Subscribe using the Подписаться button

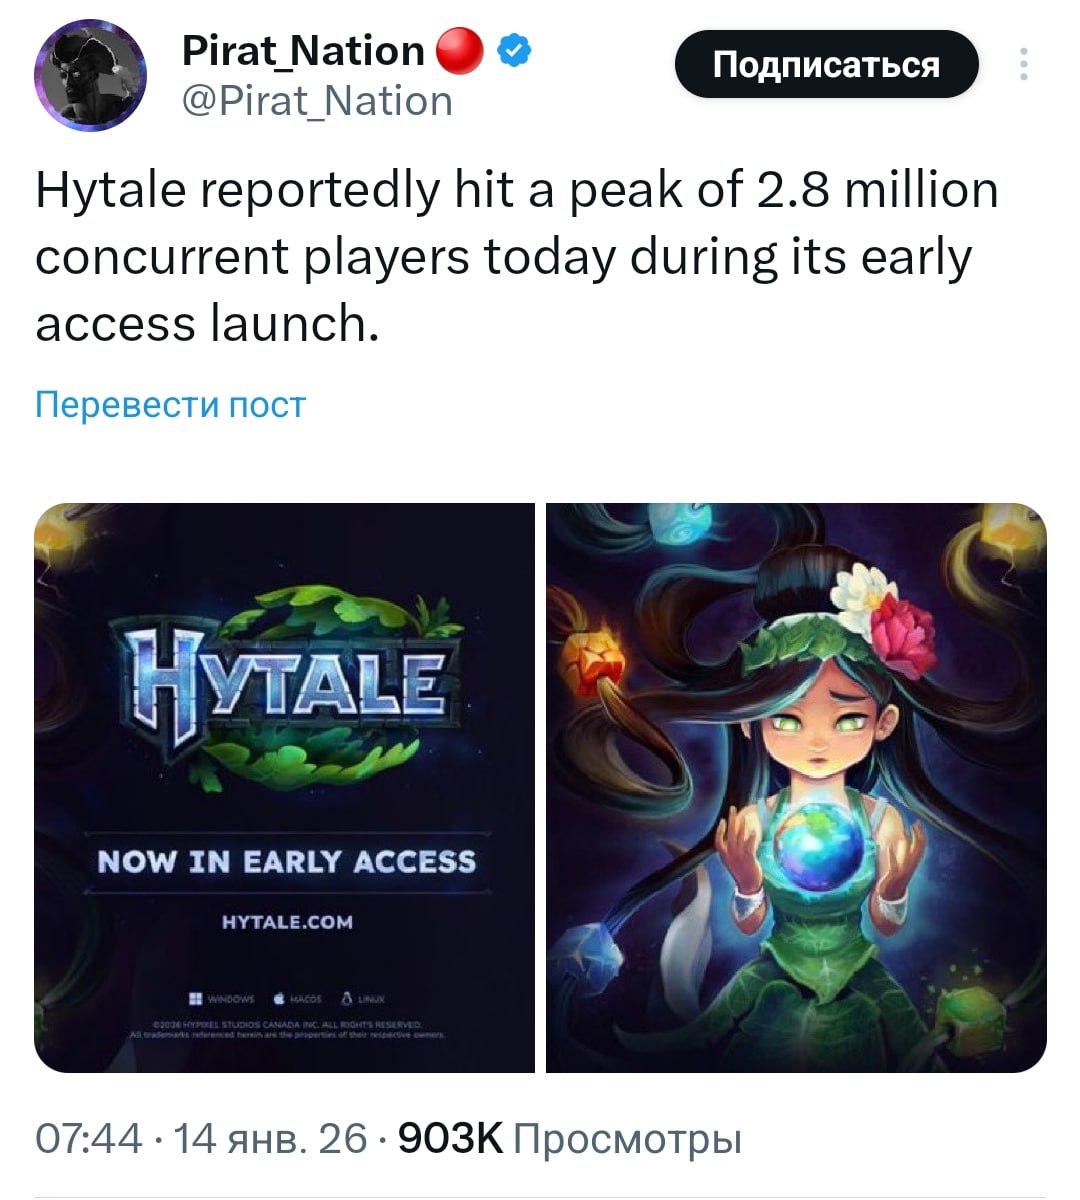click(x=826, y=64)
